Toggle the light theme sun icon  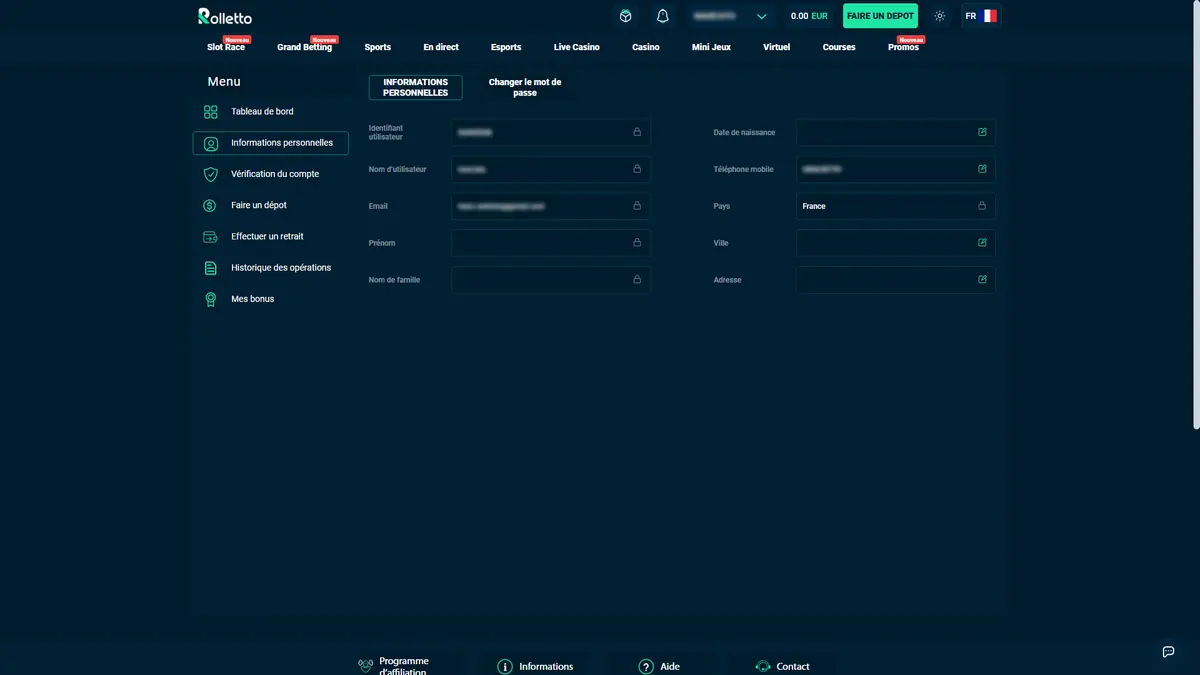coord(939,16)
